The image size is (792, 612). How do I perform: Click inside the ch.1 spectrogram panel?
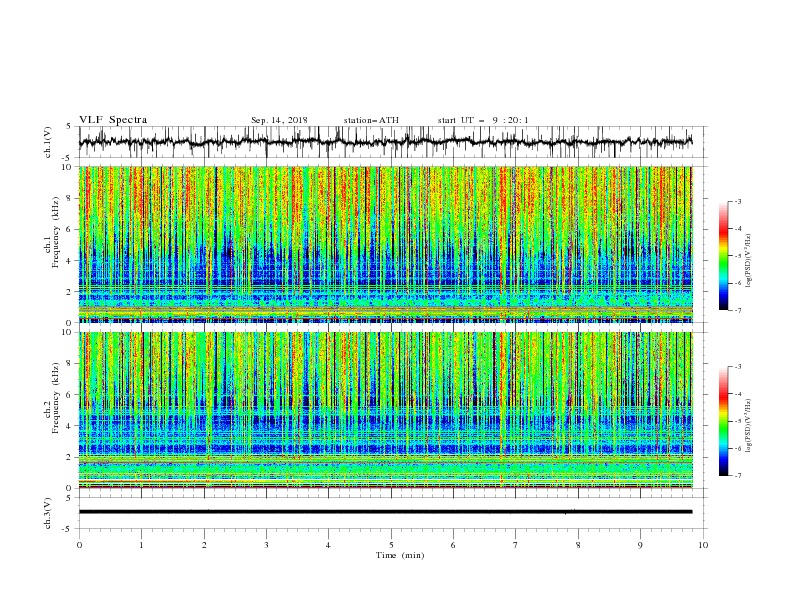point(386,244)
